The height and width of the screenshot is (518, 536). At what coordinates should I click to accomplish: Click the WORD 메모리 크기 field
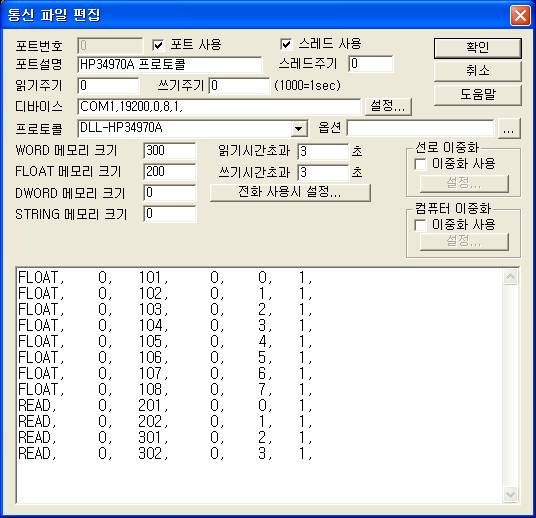click(x=170, y=151)
